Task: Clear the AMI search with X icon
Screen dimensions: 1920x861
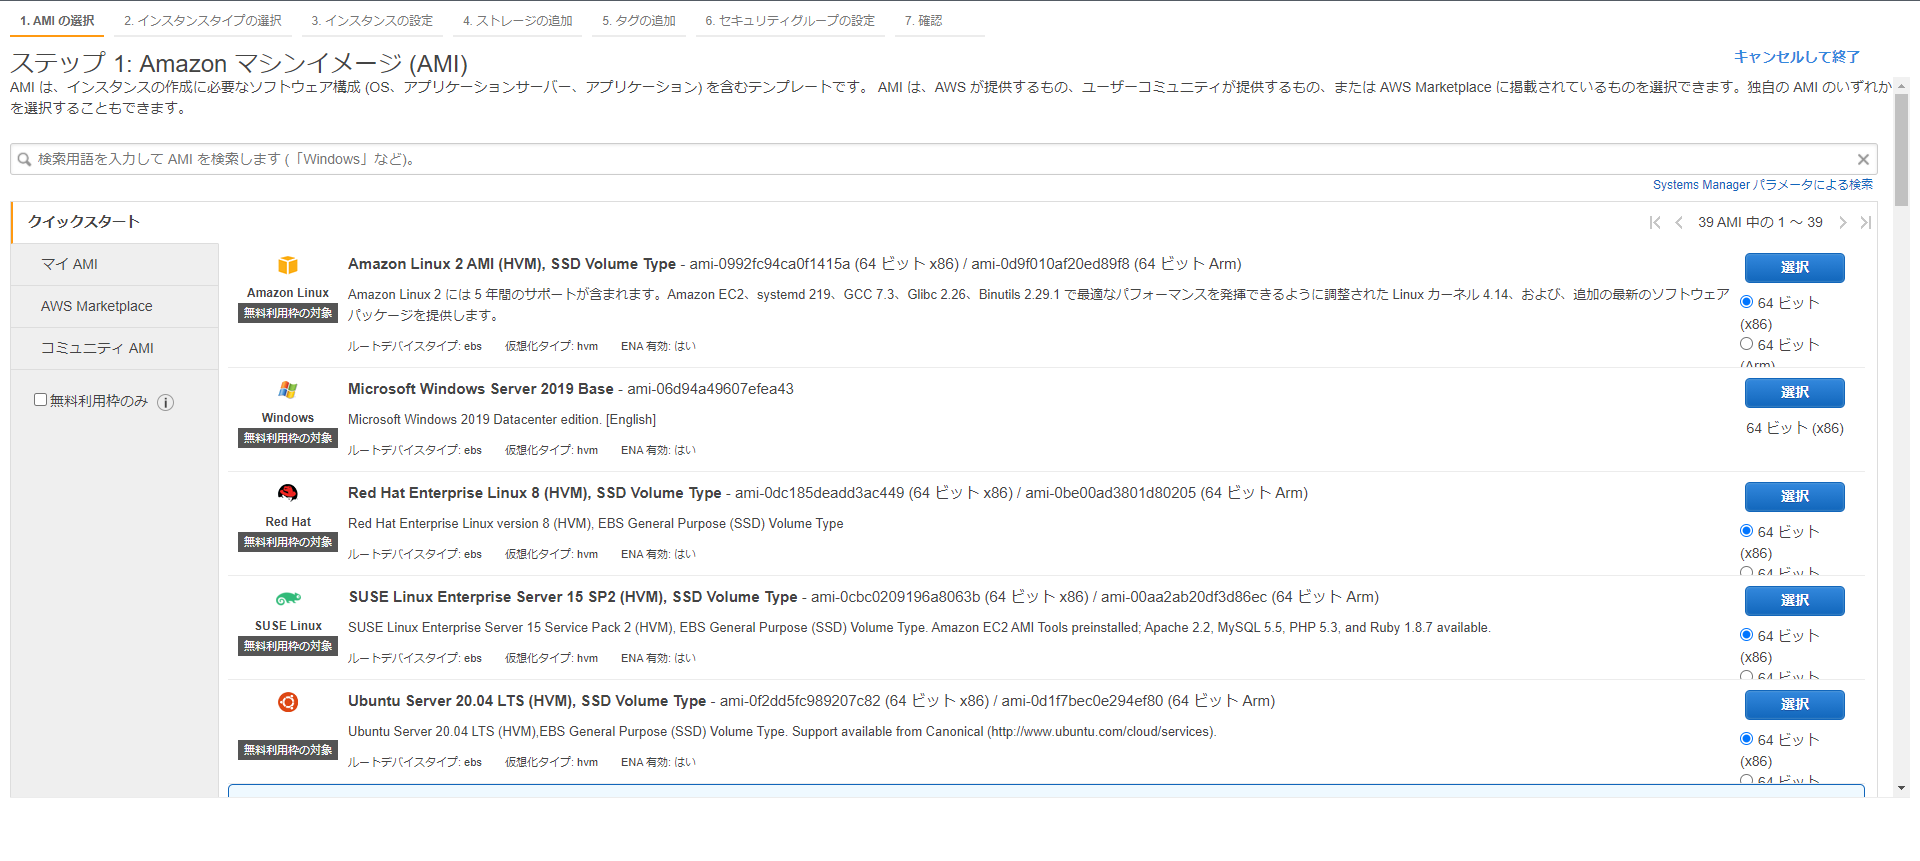Action: pos(1863,159)
